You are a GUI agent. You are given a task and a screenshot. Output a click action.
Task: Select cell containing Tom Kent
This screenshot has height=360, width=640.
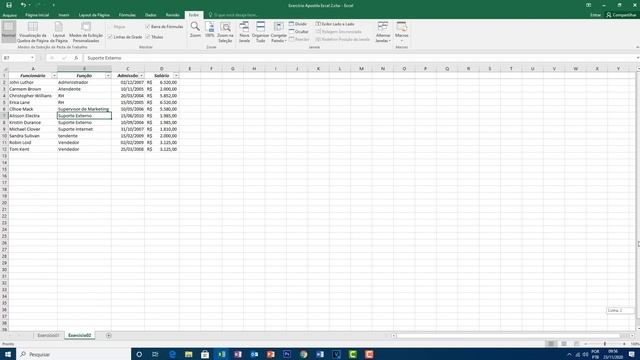point(33,149)
